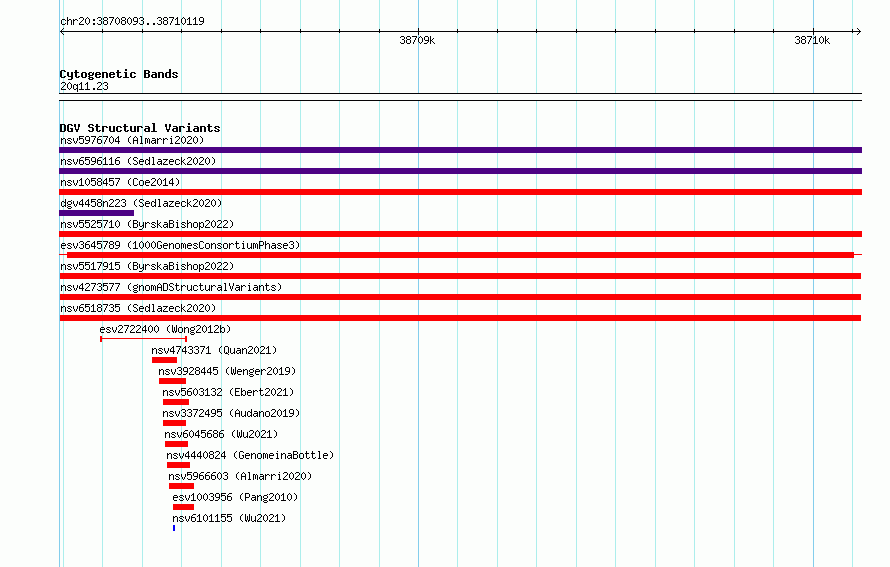Click the chr20:38708093..38710119 coordinate label
This screenshot has width=890, height=567.
132,21
